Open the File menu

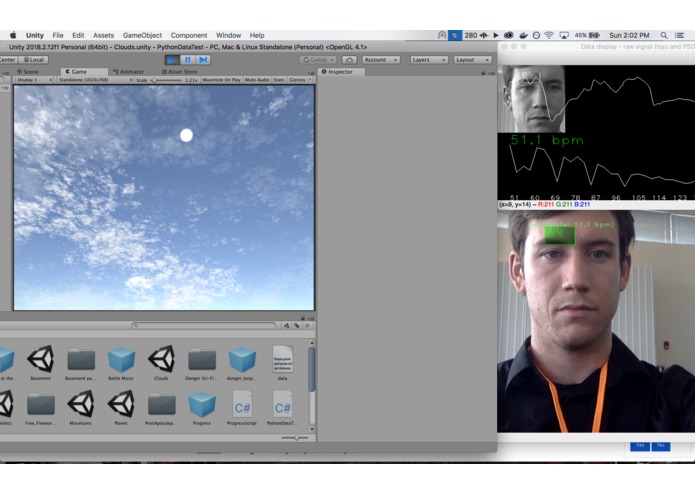58,35
